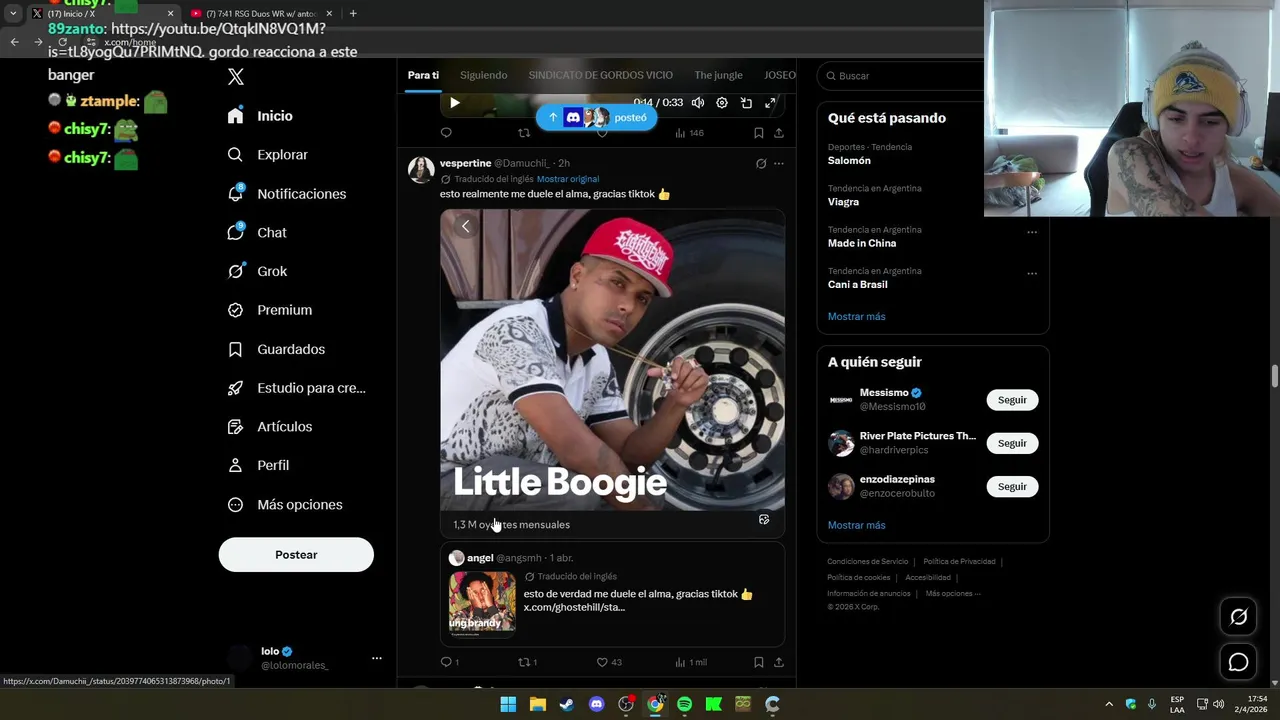Open Guardados bookmarks
1280x720 pixels.
276,349
